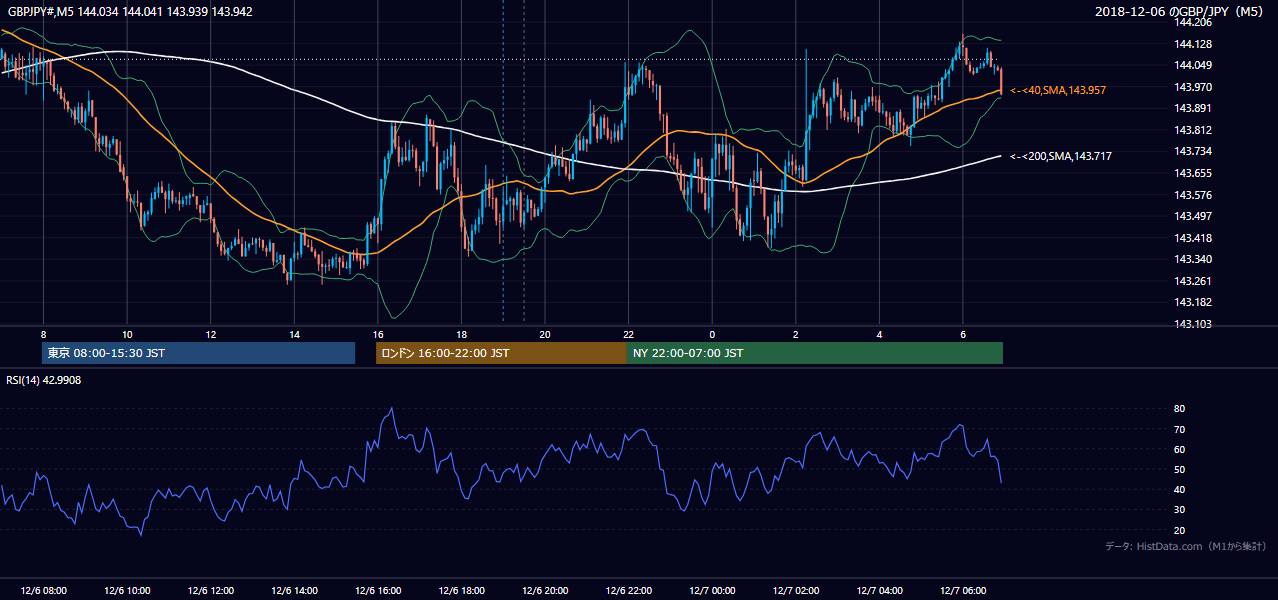Screen dimensions: 1278x600
Task: Click the RSI(14) 42.9908 indicator label
Action: click(44, 380)
